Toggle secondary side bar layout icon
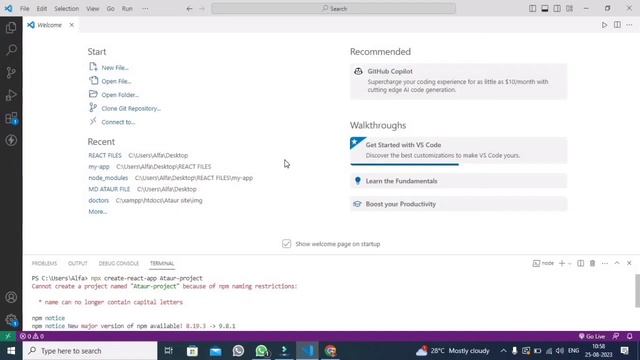 pos(557,9)
